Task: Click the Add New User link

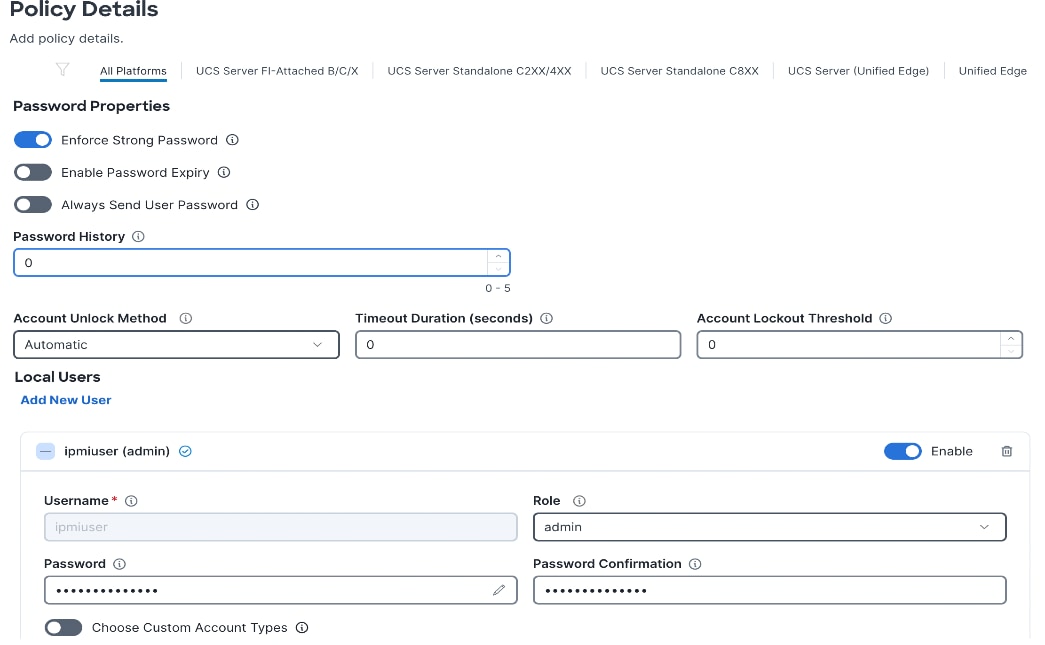Action: point(66,400)
